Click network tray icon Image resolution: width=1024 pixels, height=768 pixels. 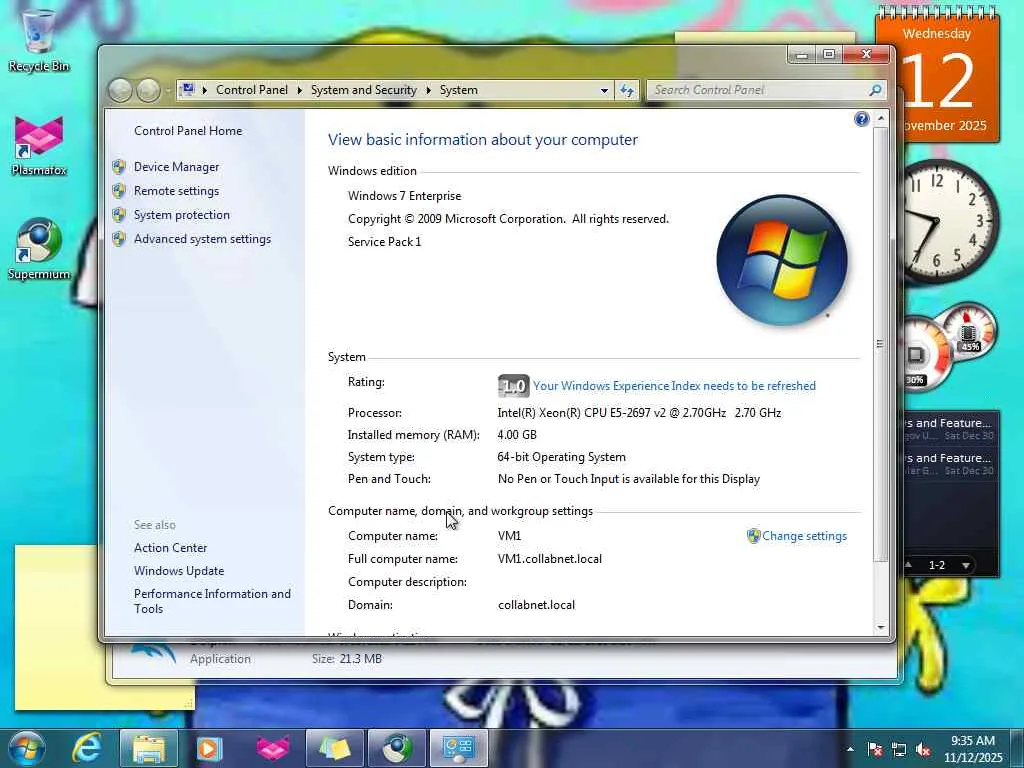point(899,750)
